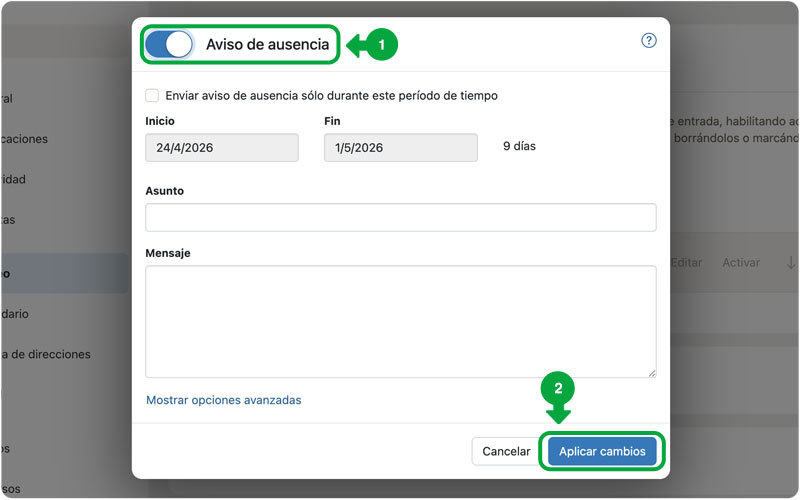Click Activar in the background panel

(x=741, y=263)
